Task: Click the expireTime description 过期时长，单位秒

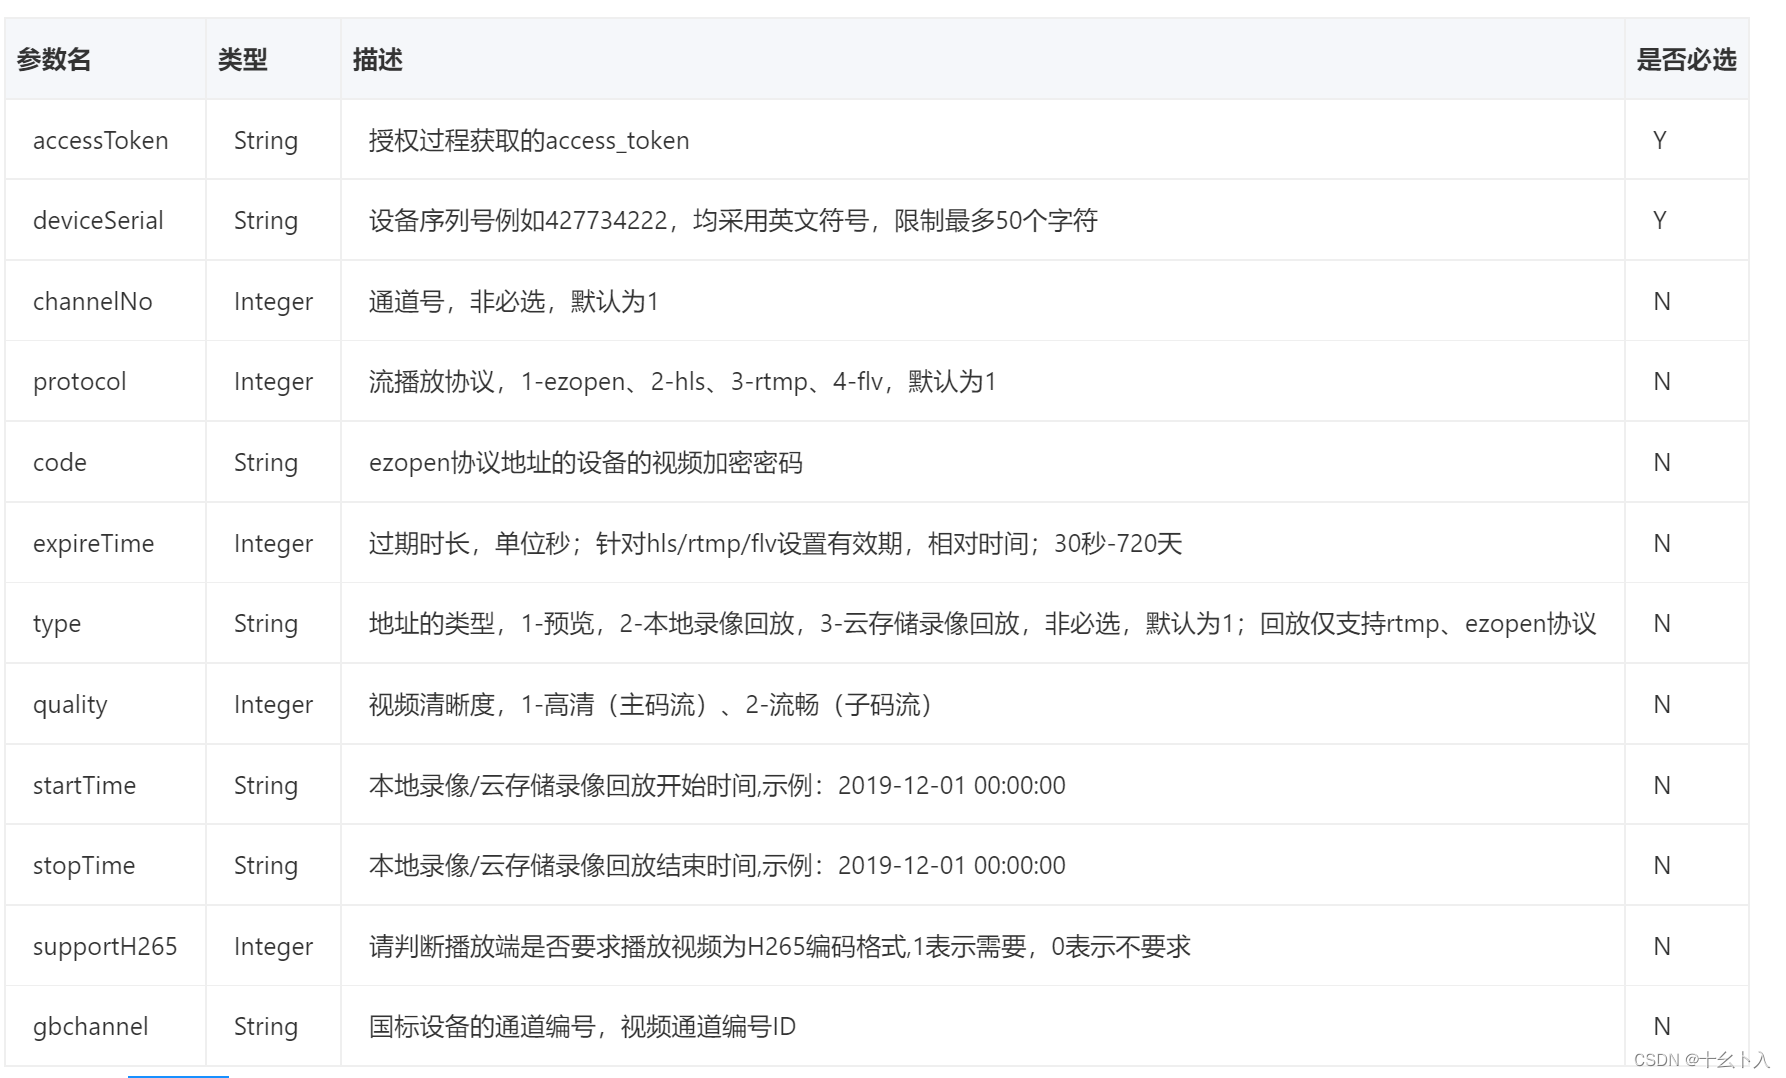Action: [x=776, y=544]
